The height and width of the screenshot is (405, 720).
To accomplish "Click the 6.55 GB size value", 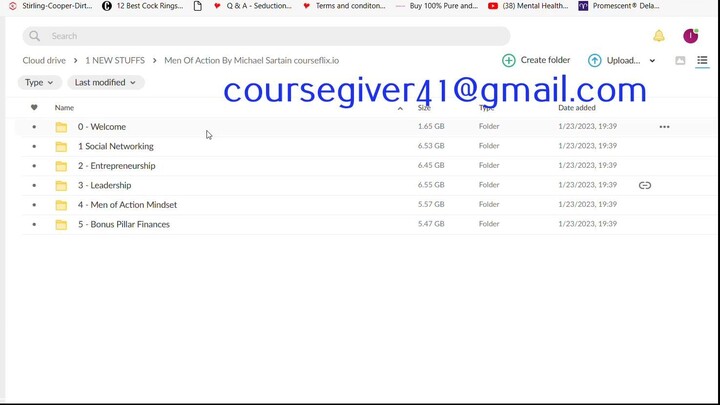I will click(431, 185).
